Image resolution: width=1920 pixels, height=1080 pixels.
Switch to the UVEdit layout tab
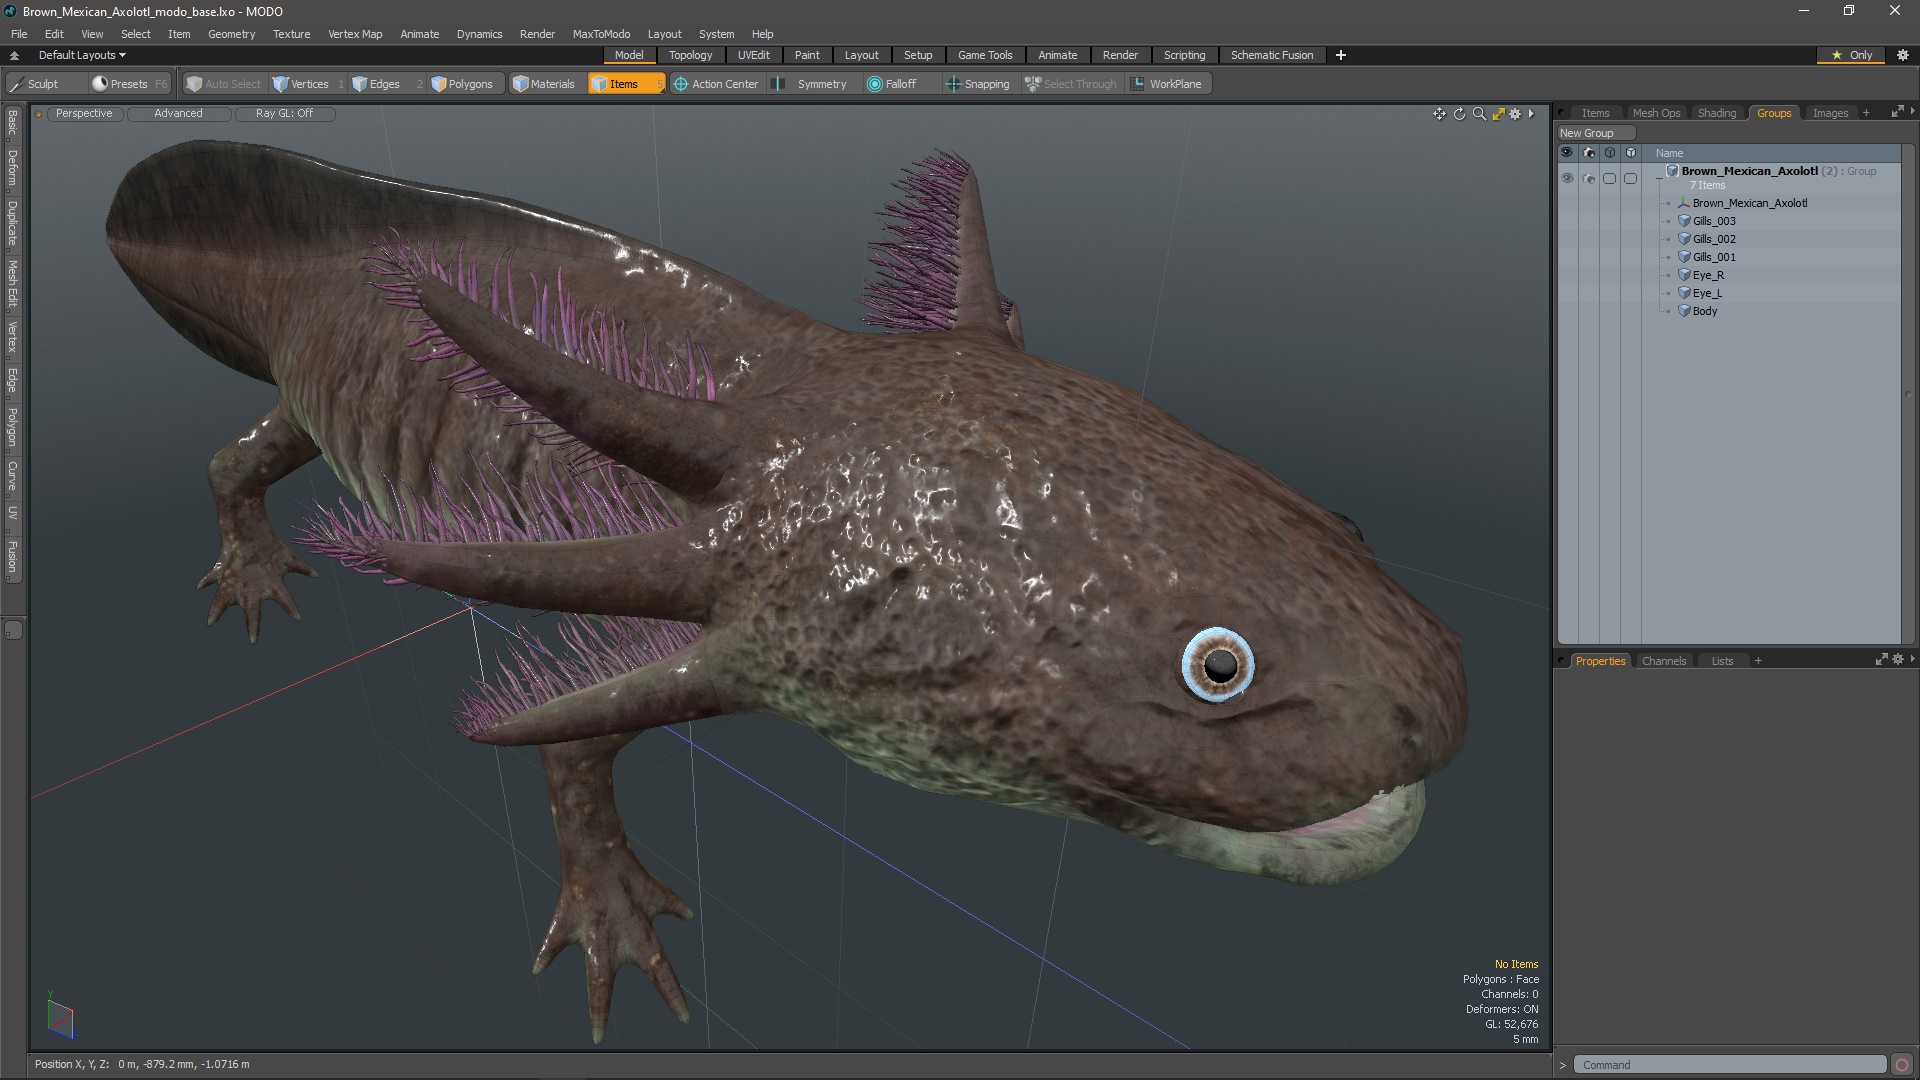[x=754, y=55]
